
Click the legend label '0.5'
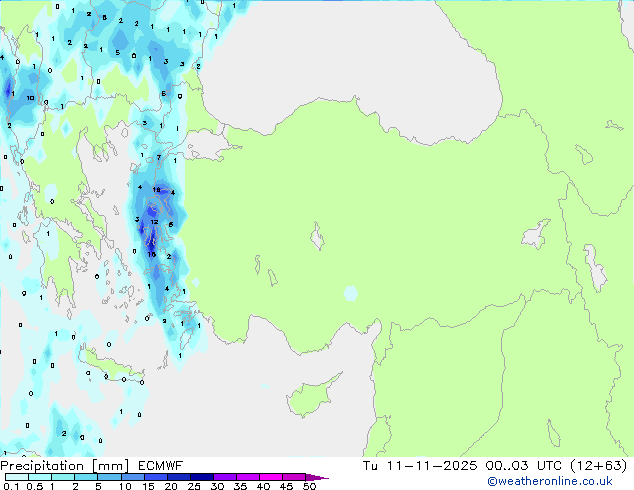(x=34, y=486)
